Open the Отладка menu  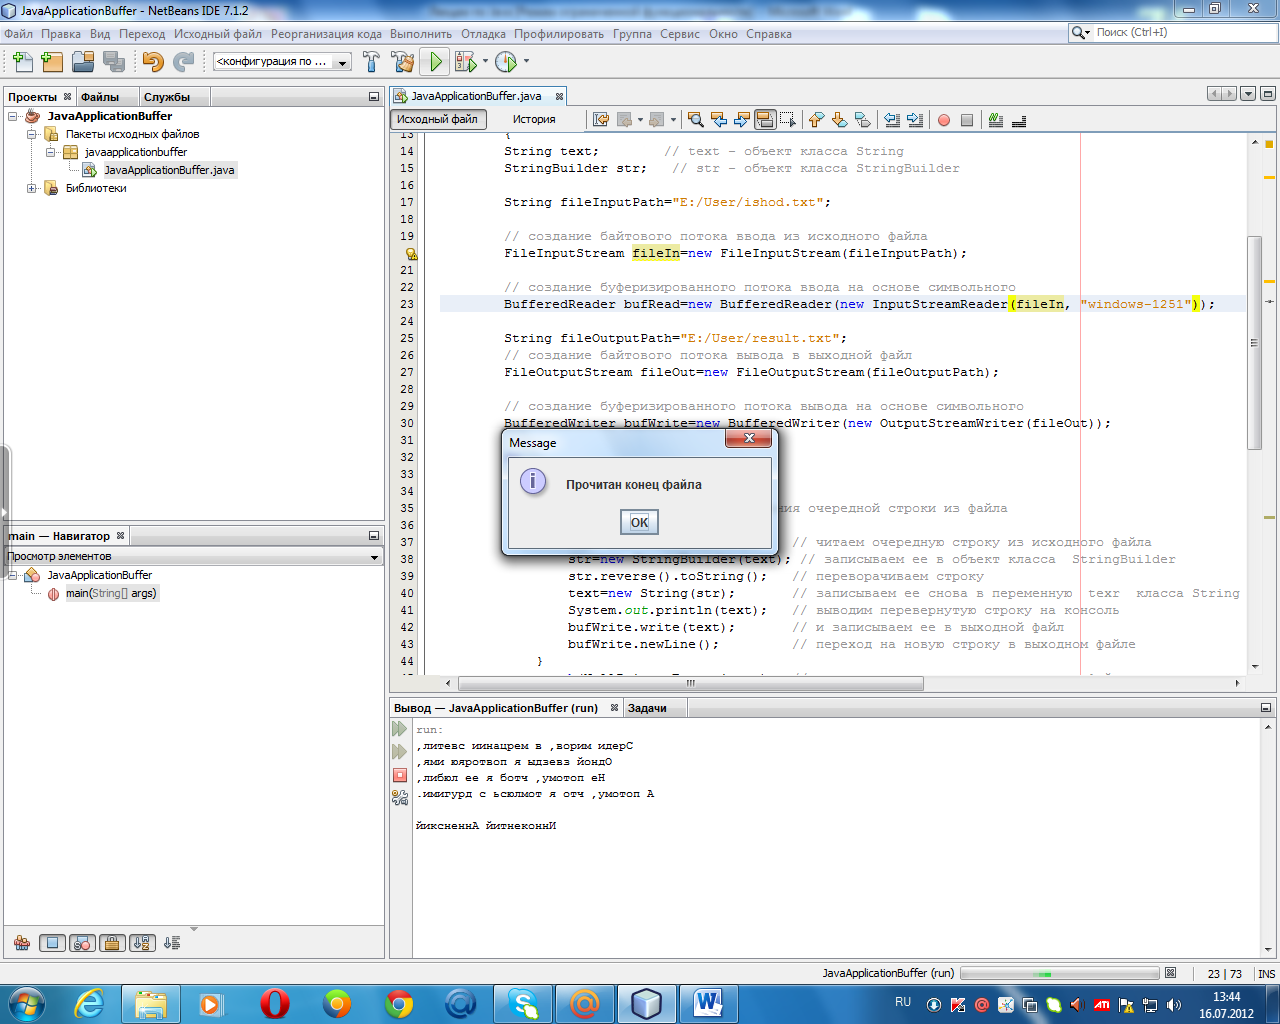(x=483, y=34)
